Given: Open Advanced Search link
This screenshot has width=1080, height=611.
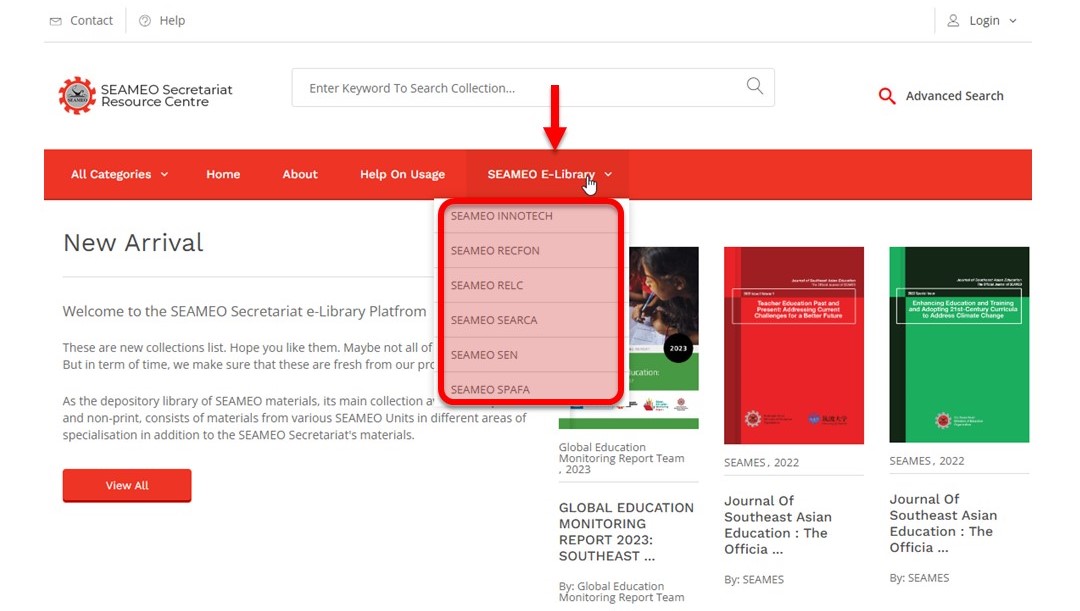Looking at the screenshot, I should 954,96.
